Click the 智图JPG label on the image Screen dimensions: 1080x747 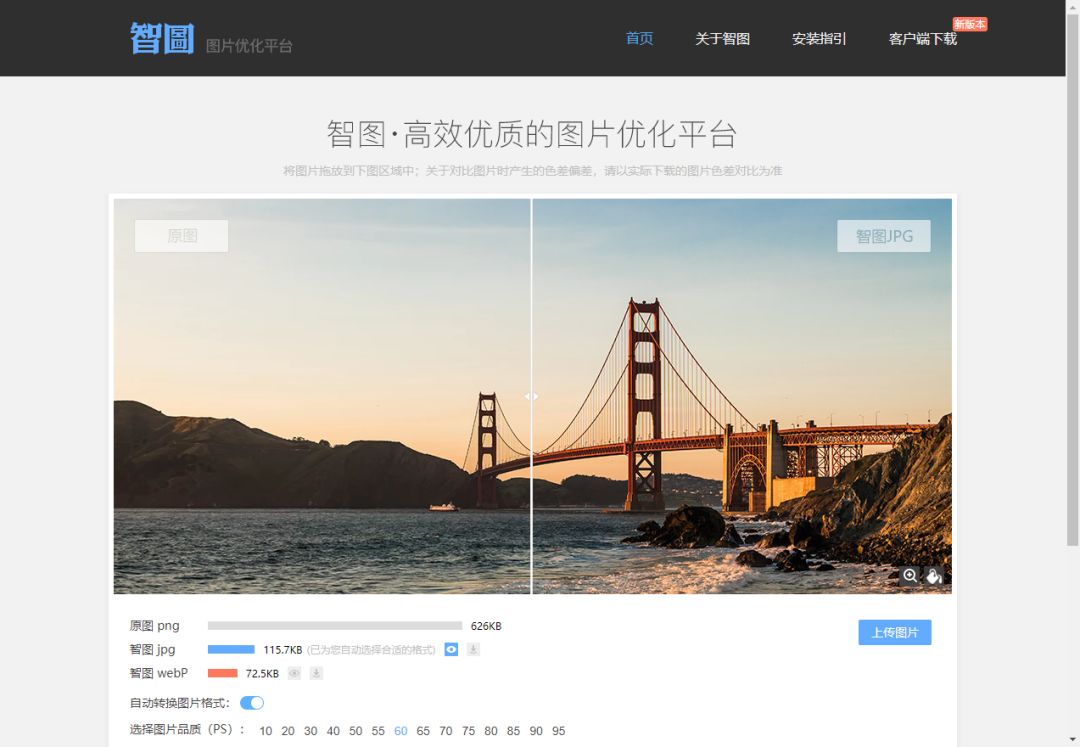[x=883, y=236]
